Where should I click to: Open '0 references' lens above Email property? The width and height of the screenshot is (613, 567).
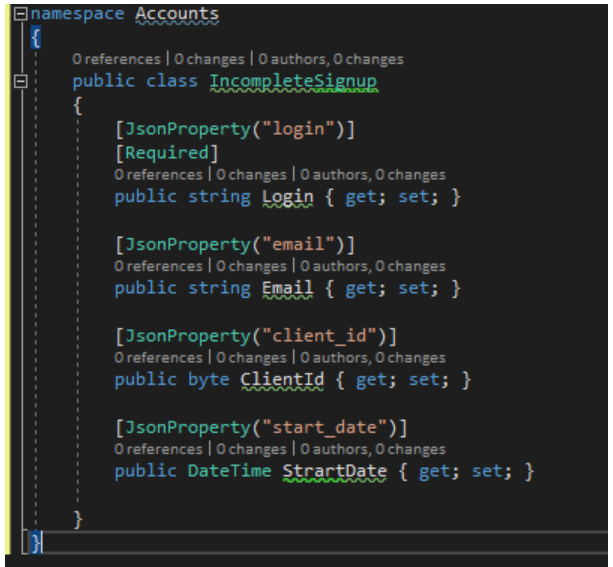[x=158, y=266]
